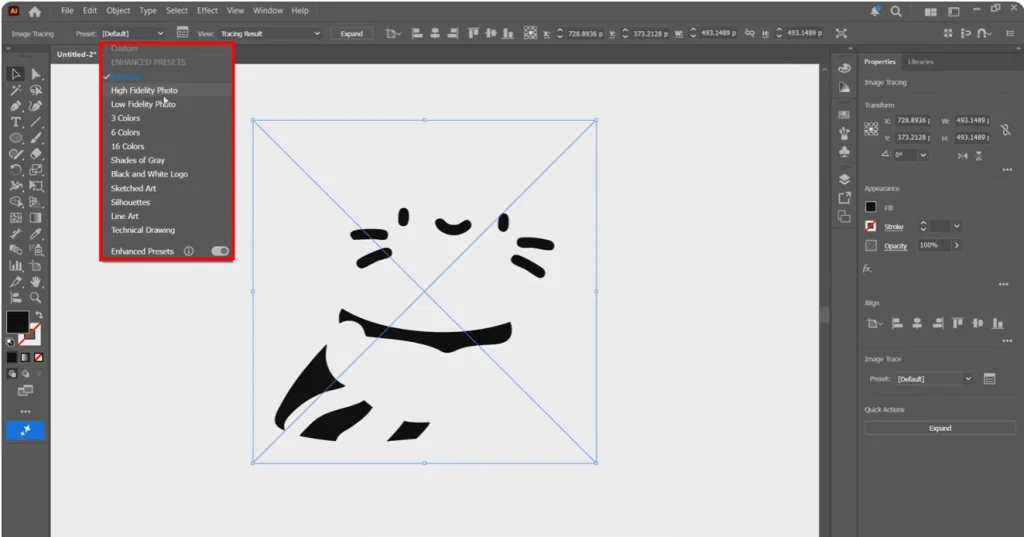Select the Column Graph tool
Image resolution: width=1024 pixels, height=537 pixels.
16,266
